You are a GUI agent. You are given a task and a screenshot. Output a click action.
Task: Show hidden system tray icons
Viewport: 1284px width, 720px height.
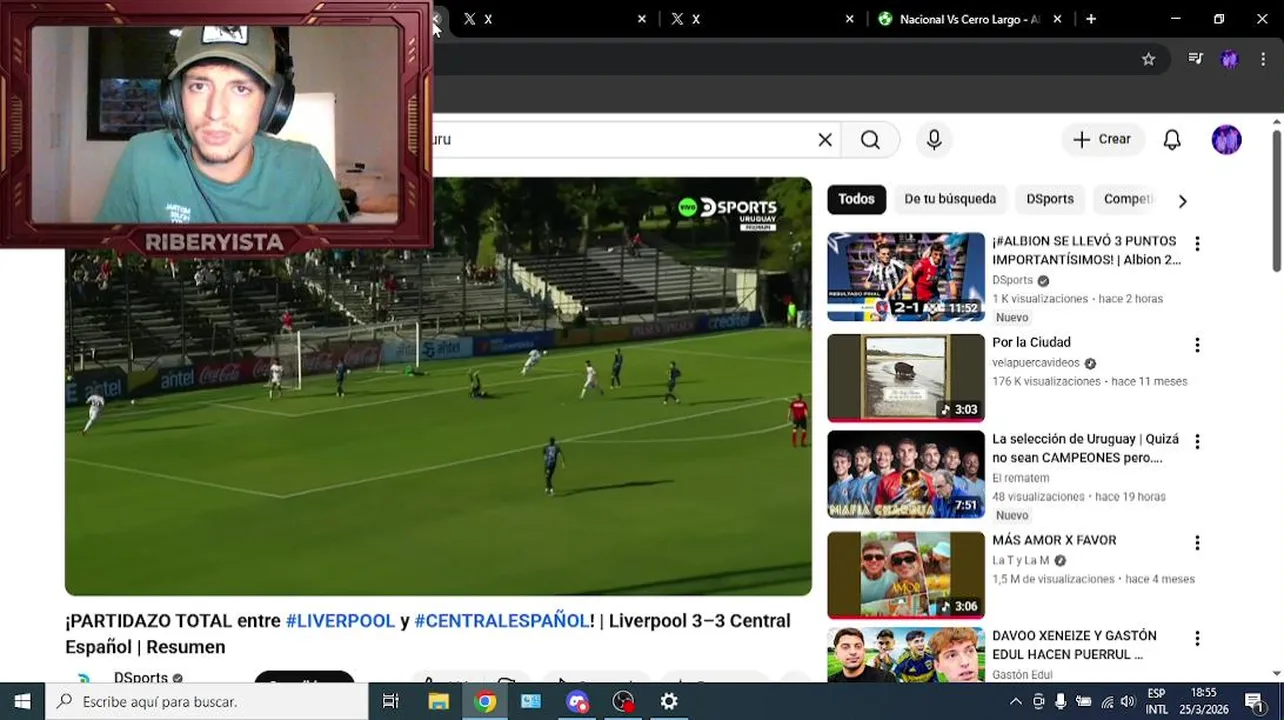[1016, 702]
